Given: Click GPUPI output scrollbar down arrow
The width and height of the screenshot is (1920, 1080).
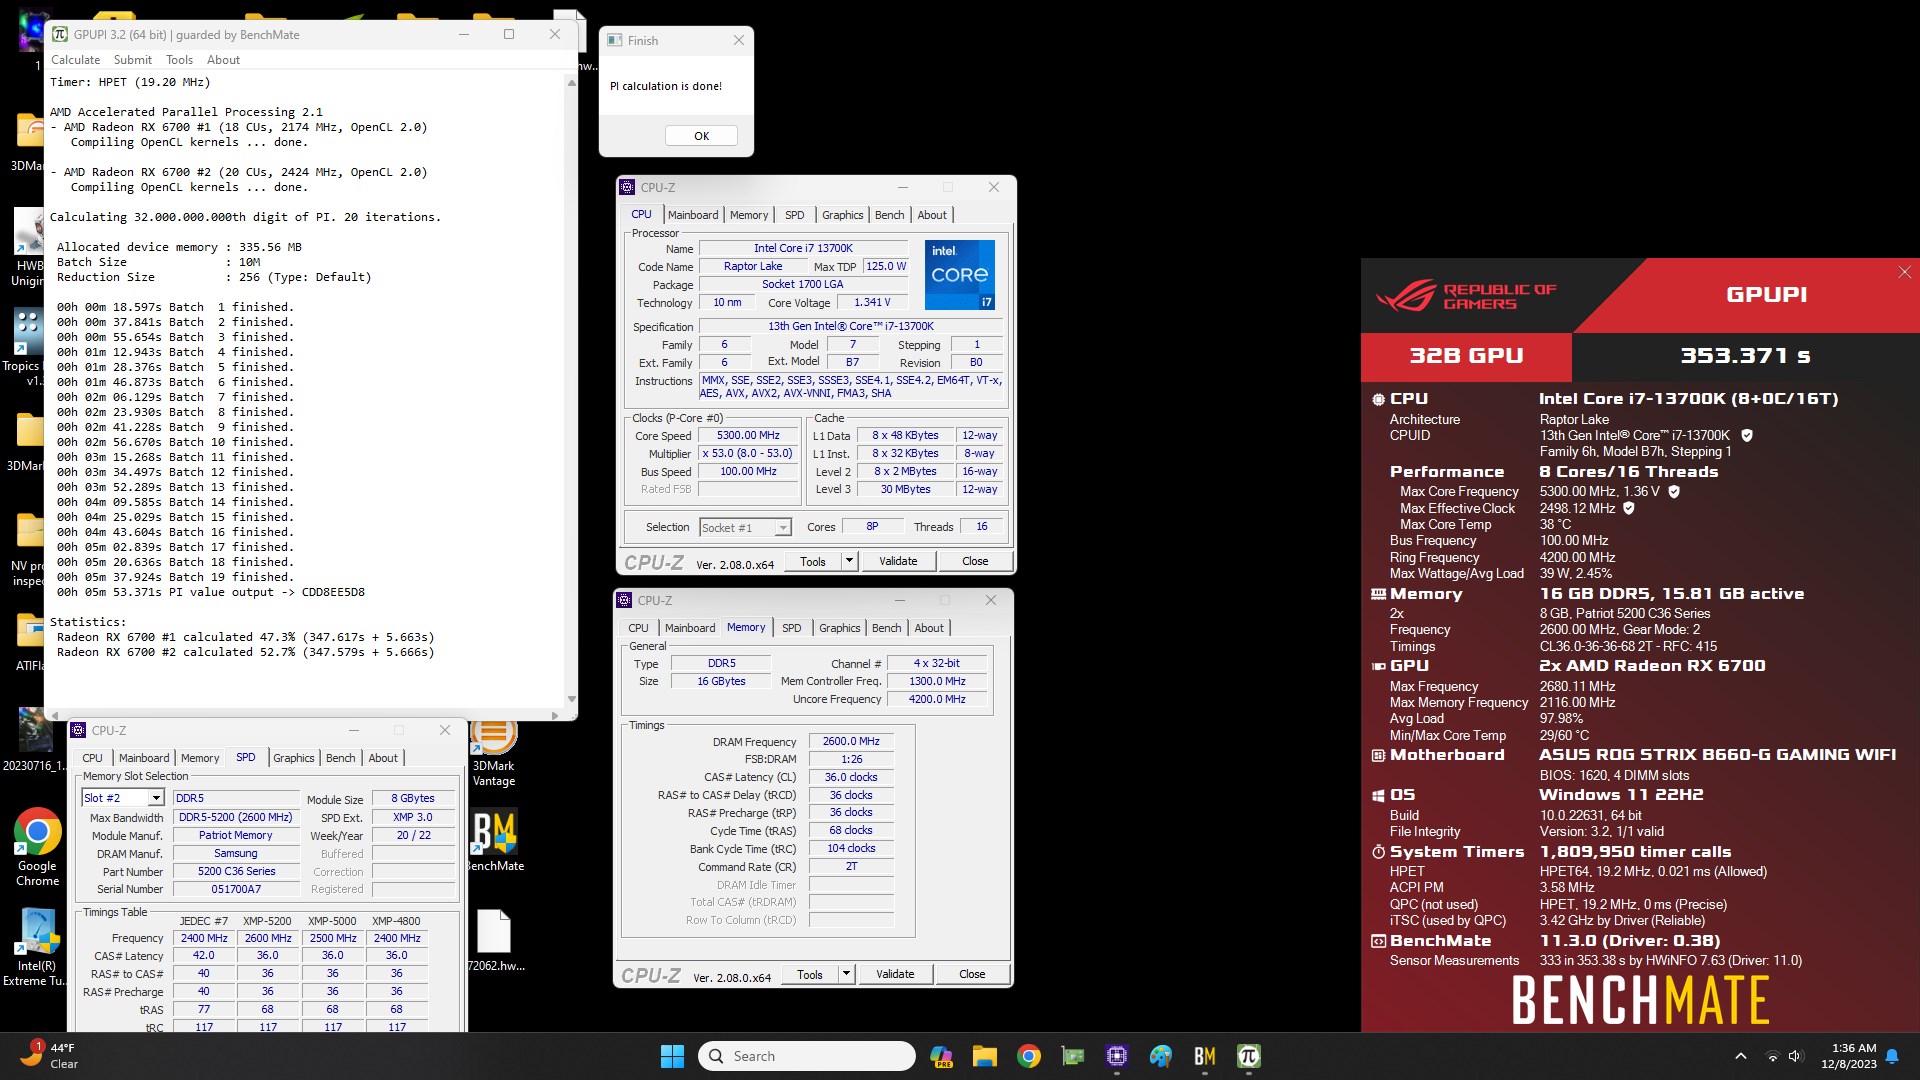Looking at the screenshot, I should (x=572, y=699).
